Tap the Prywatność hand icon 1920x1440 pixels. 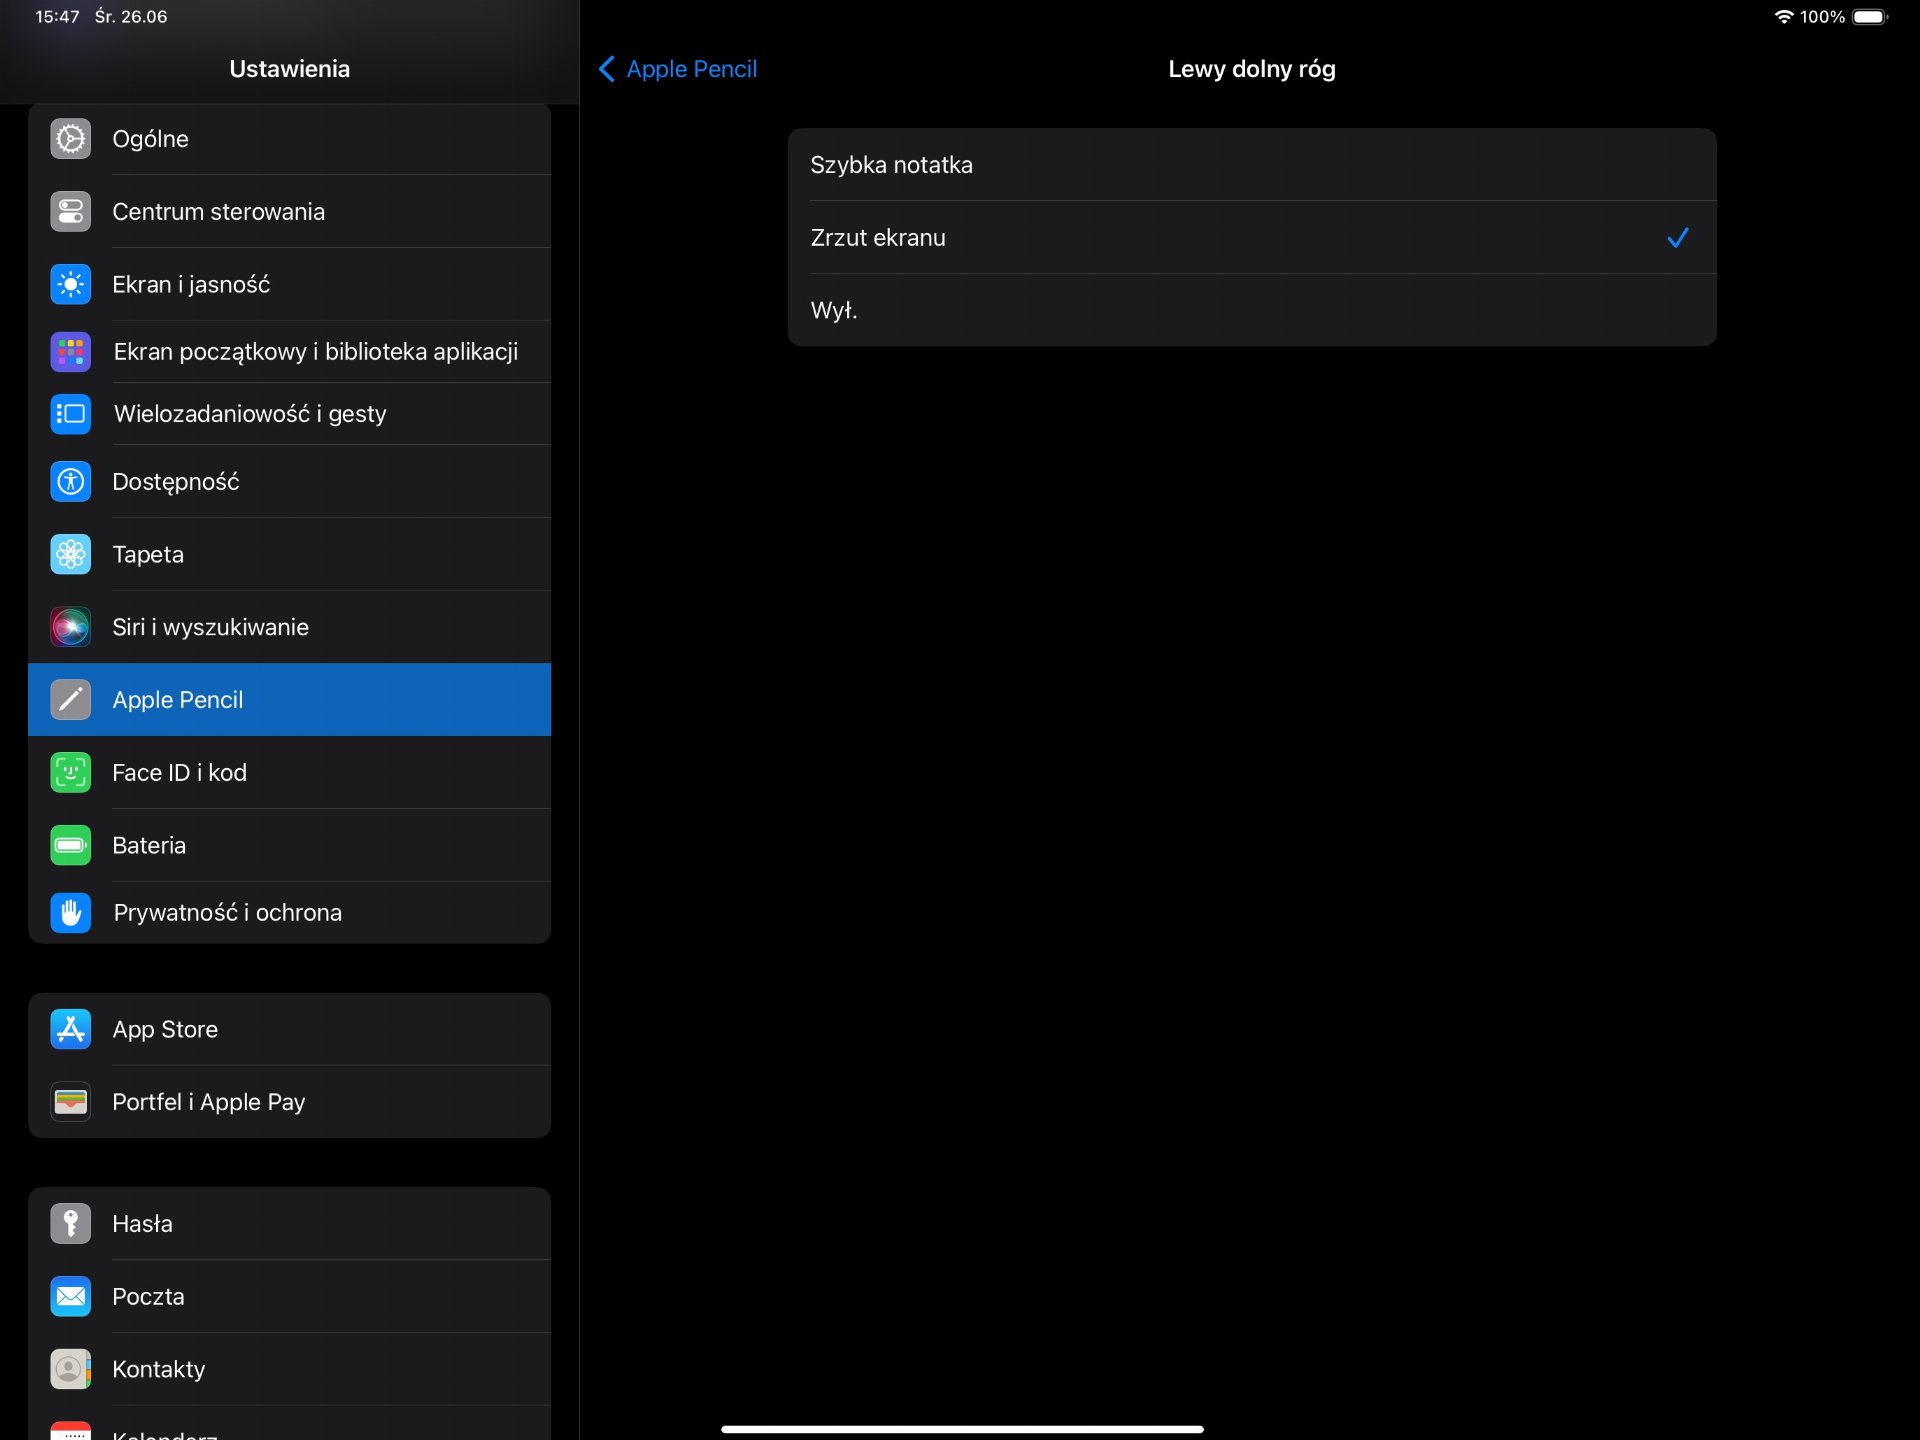point(70,913)
